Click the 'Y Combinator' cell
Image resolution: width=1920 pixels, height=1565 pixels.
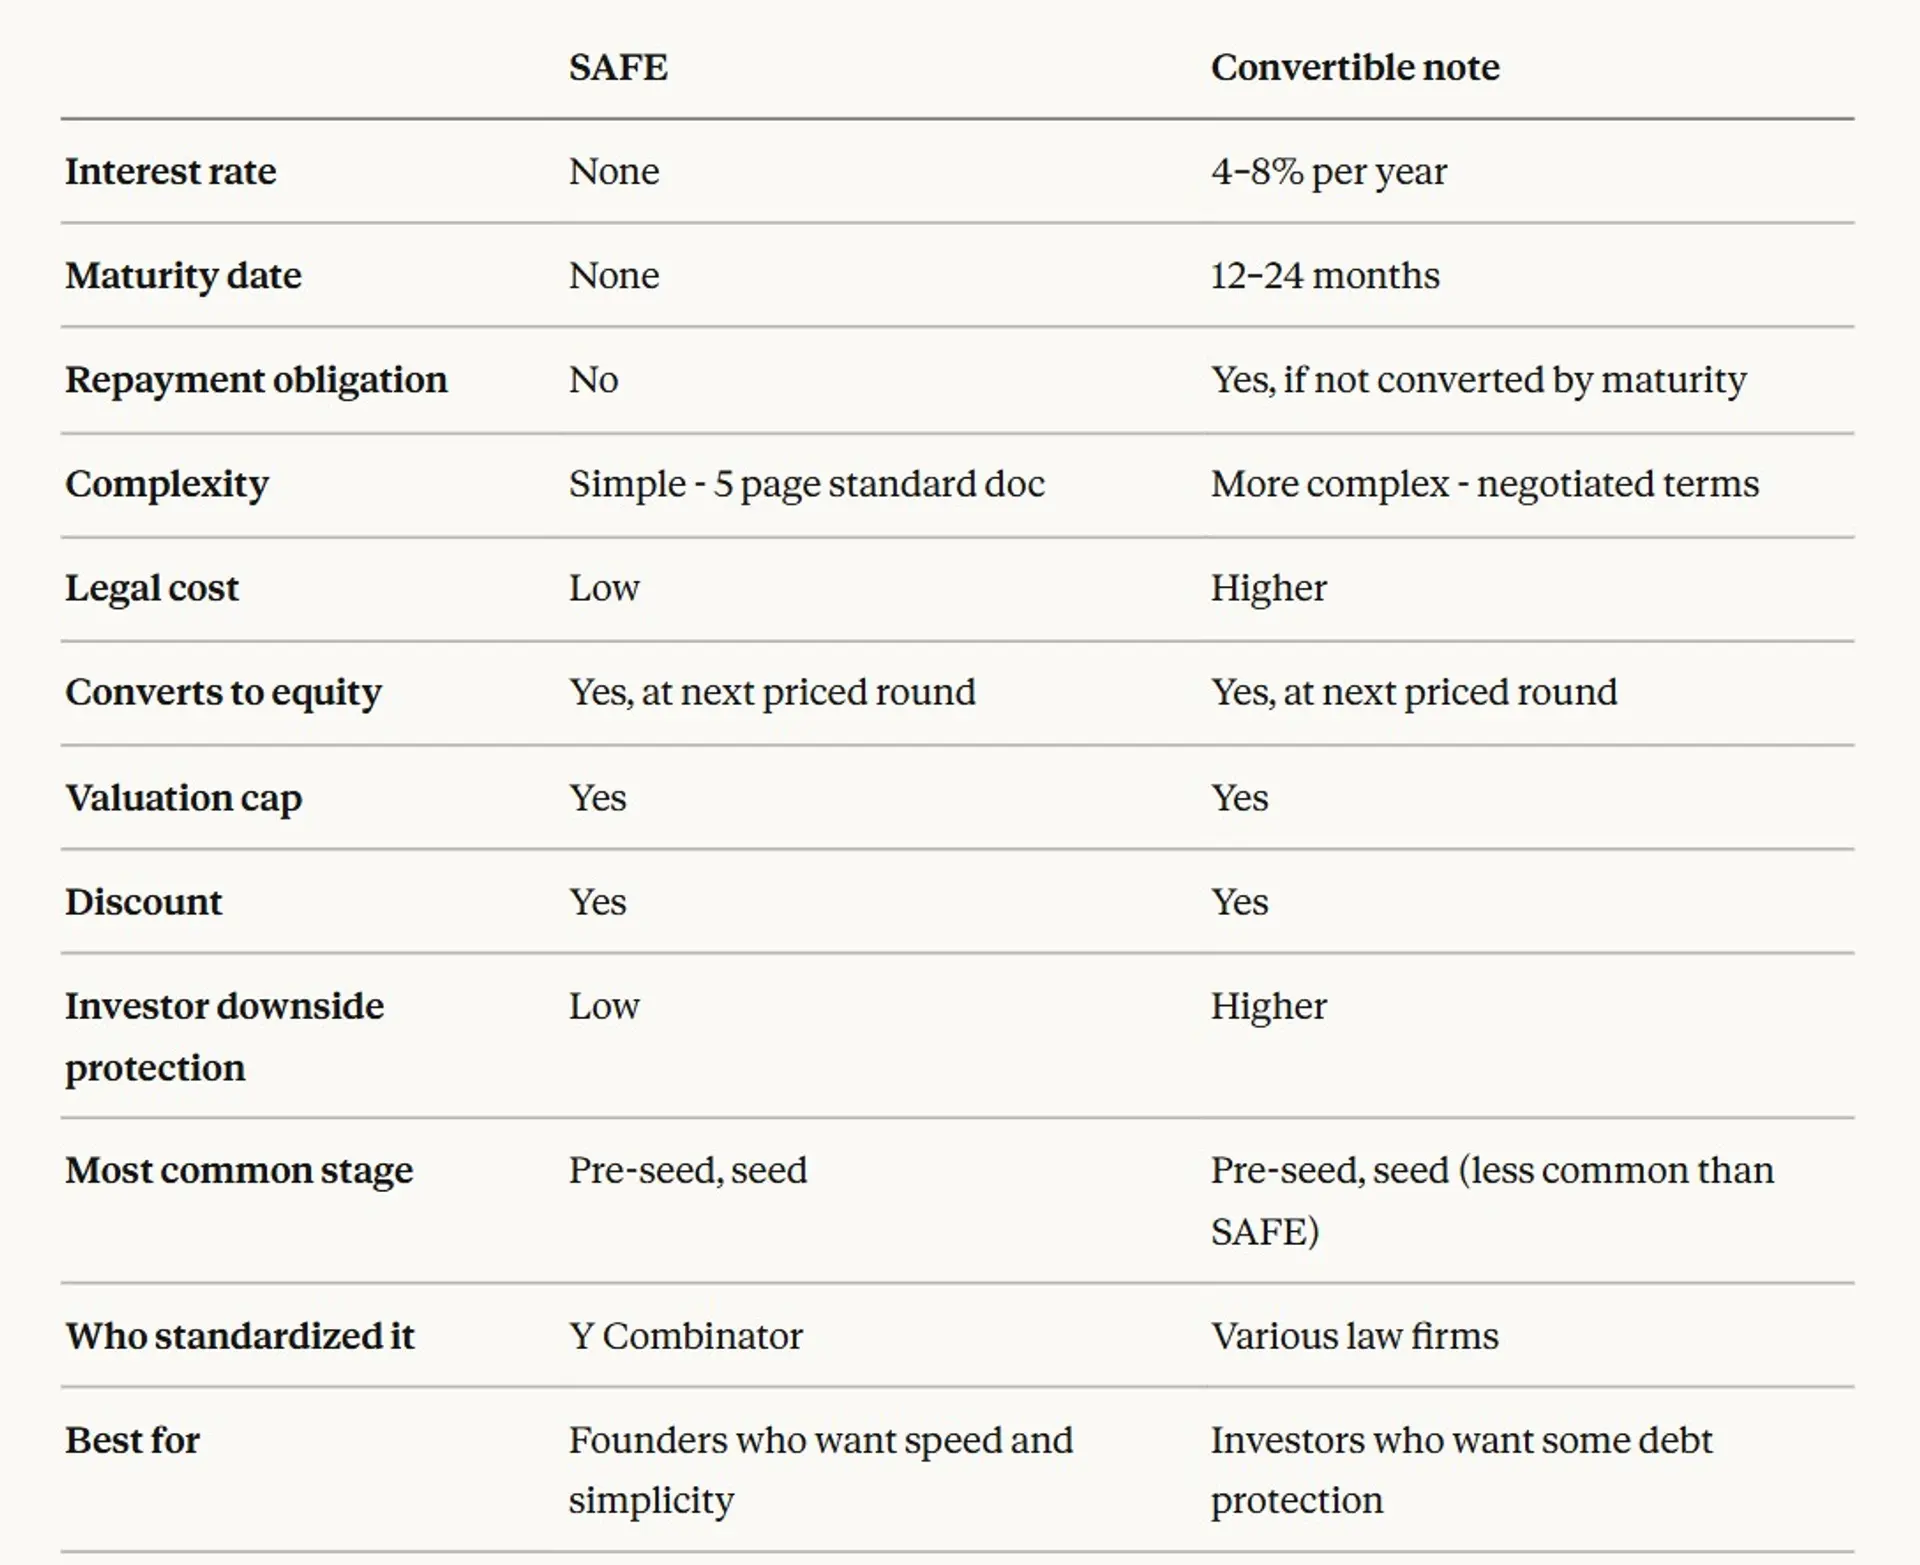click(x=686, y=1337)
